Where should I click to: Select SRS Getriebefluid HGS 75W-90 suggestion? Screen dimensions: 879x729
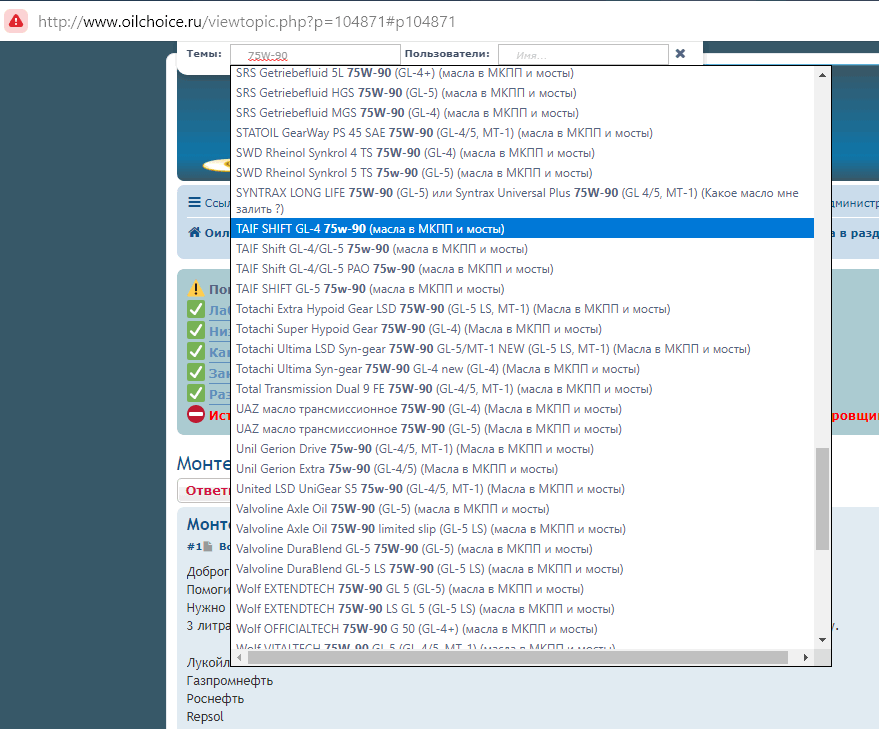click(522, 93)
